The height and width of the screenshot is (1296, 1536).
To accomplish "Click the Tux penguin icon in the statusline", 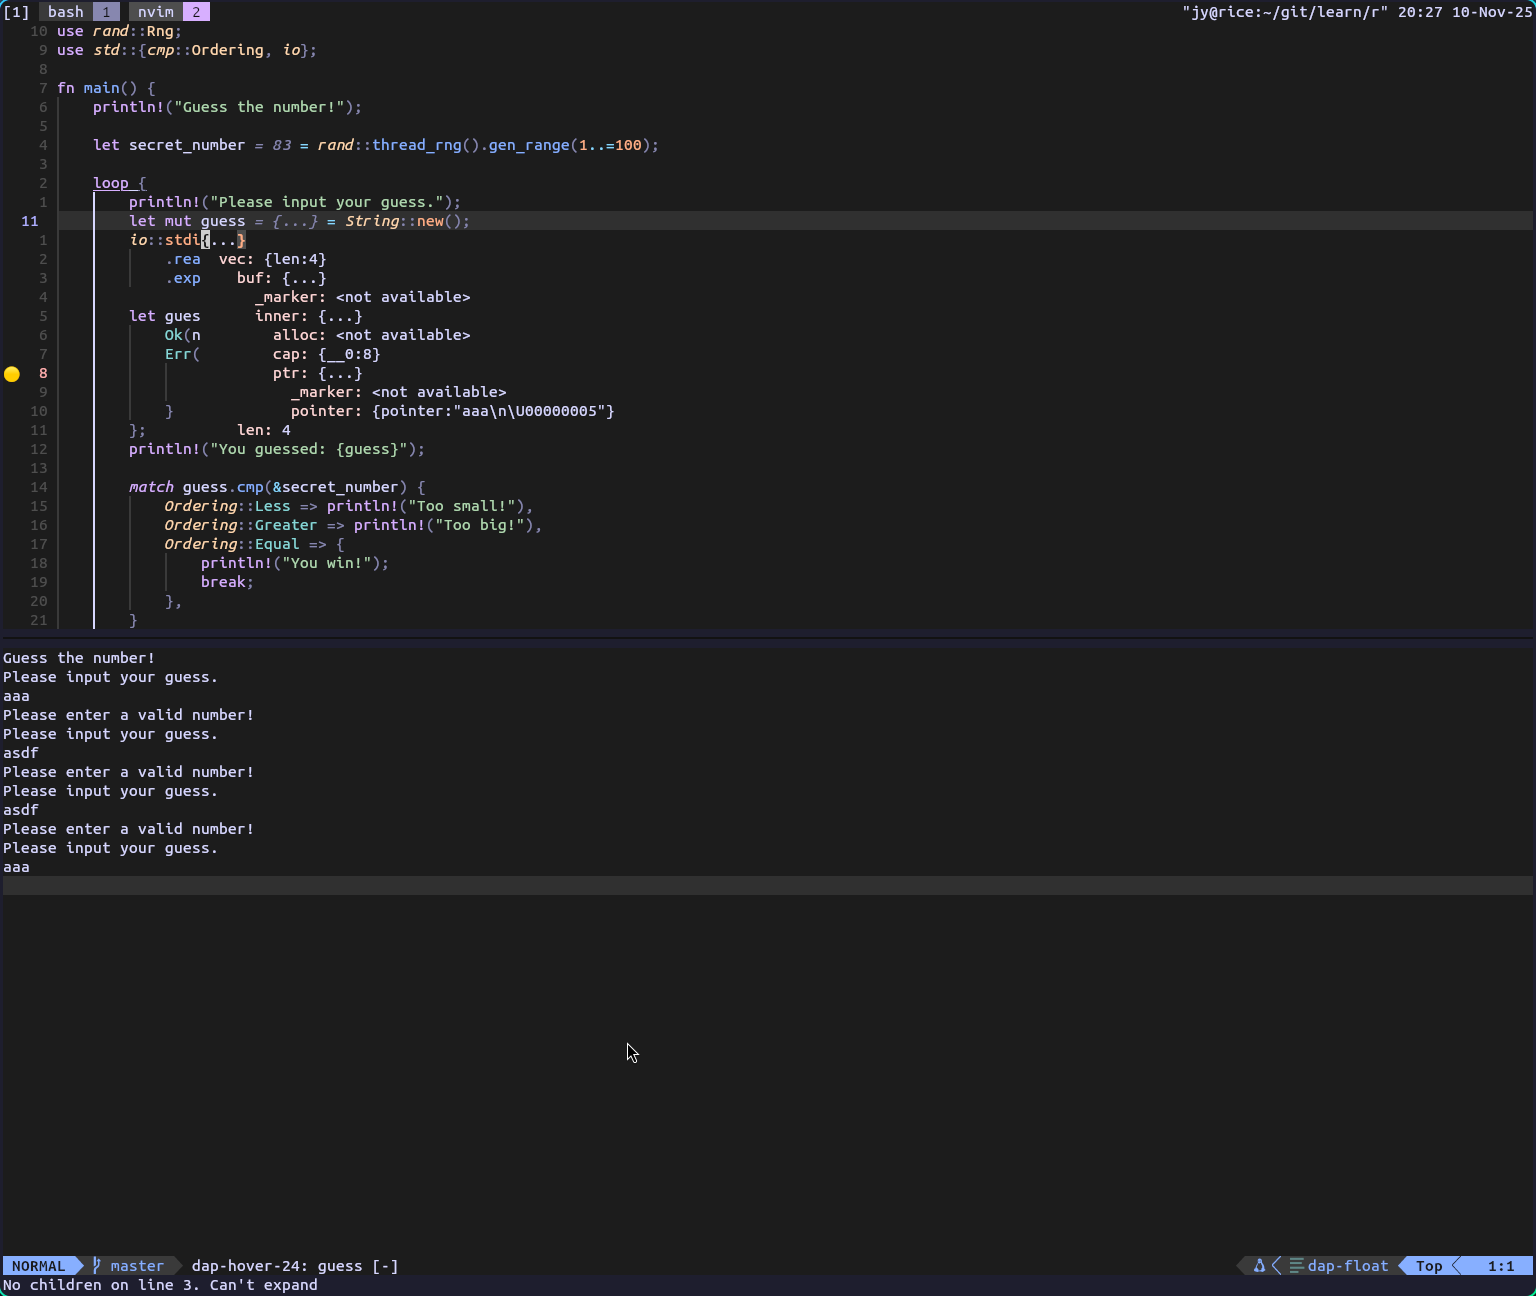I will coord(1259,1266).
